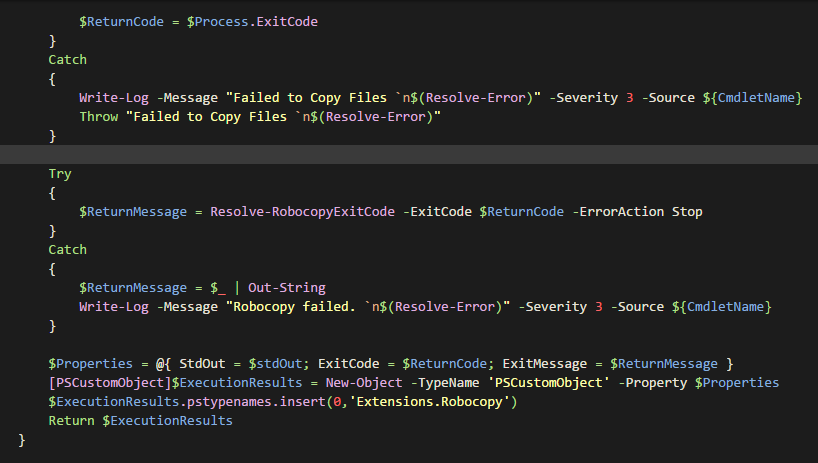Click the StdOut hashtable key
Image resolution: width=818 pixels, height=463 pixels.
pyautogui.click(x=202, y=364)
